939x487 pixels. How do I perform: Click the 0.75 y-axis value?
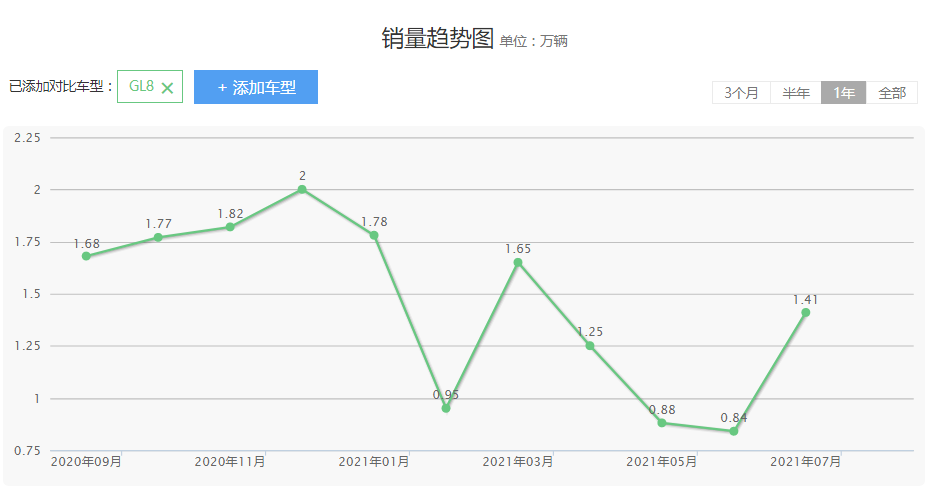[28, 450]
